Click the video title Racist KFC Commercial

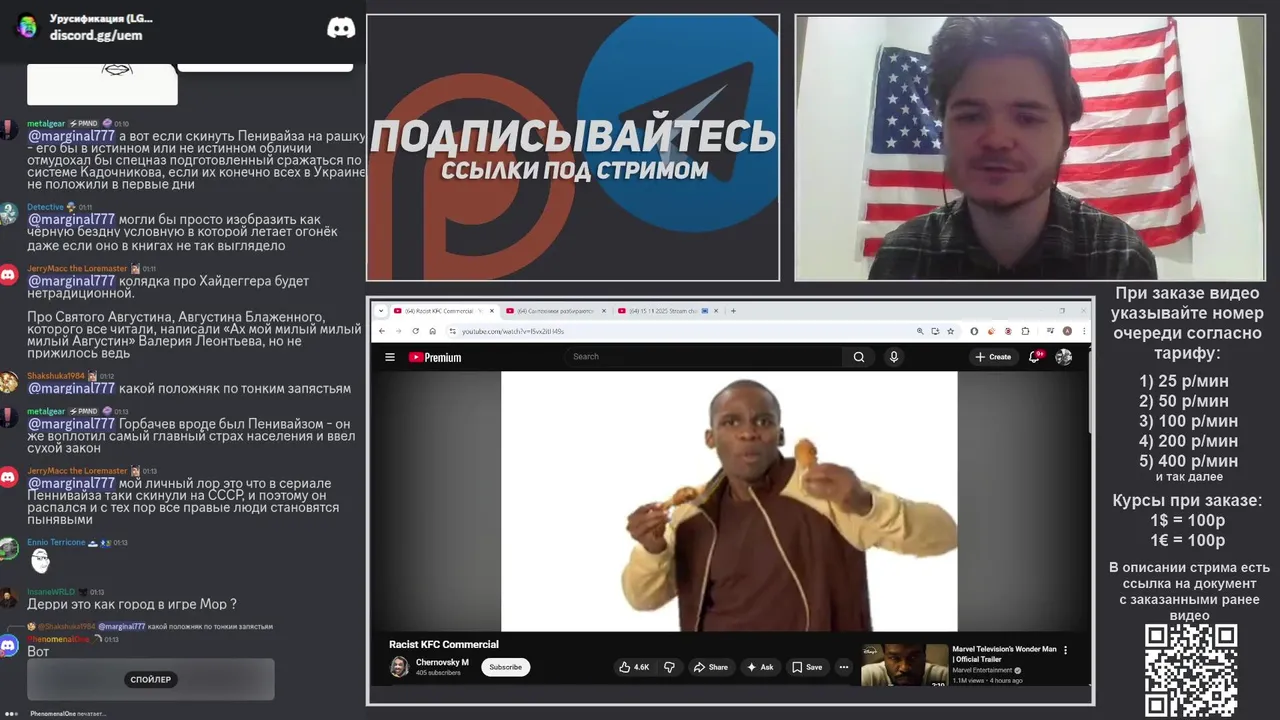point(443,644)
